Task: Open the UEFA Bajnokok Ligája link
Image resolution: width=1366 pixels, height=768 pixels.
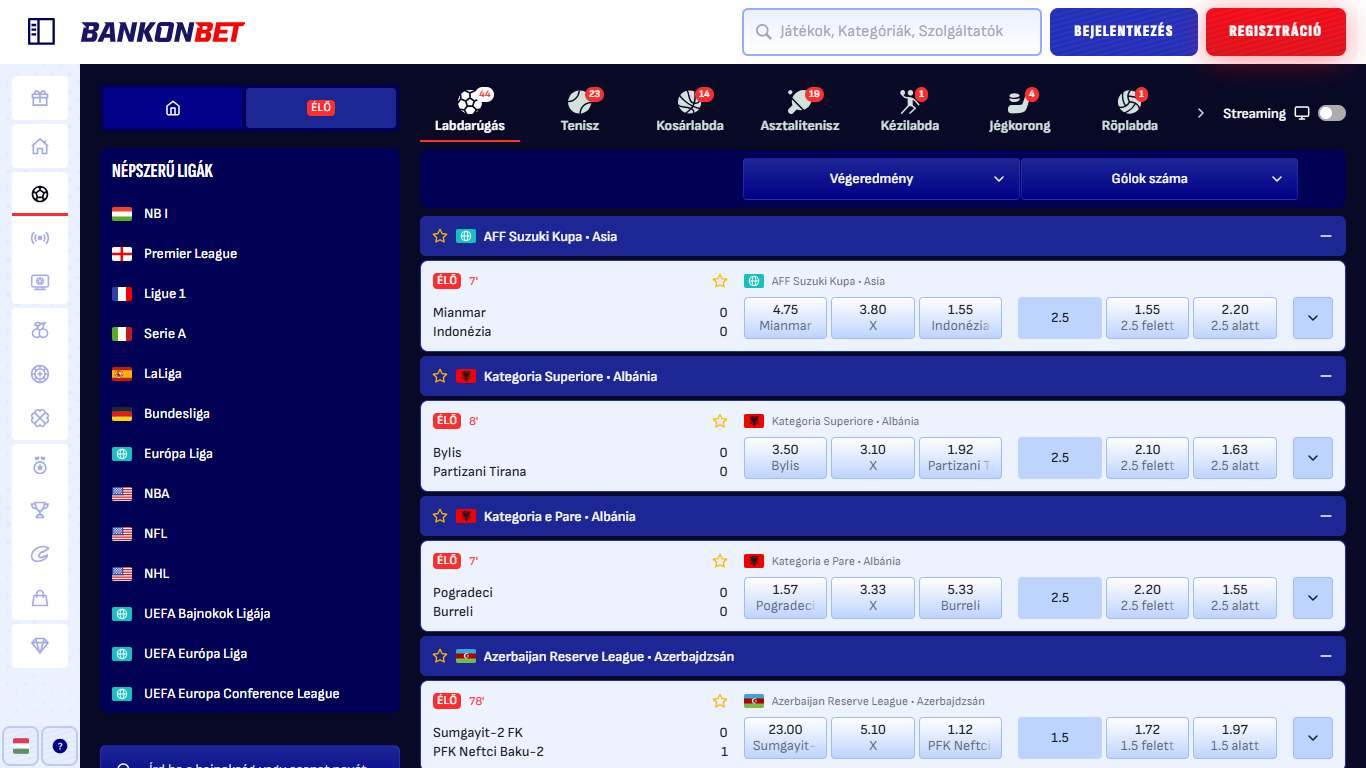Action: tap(207, 613)
